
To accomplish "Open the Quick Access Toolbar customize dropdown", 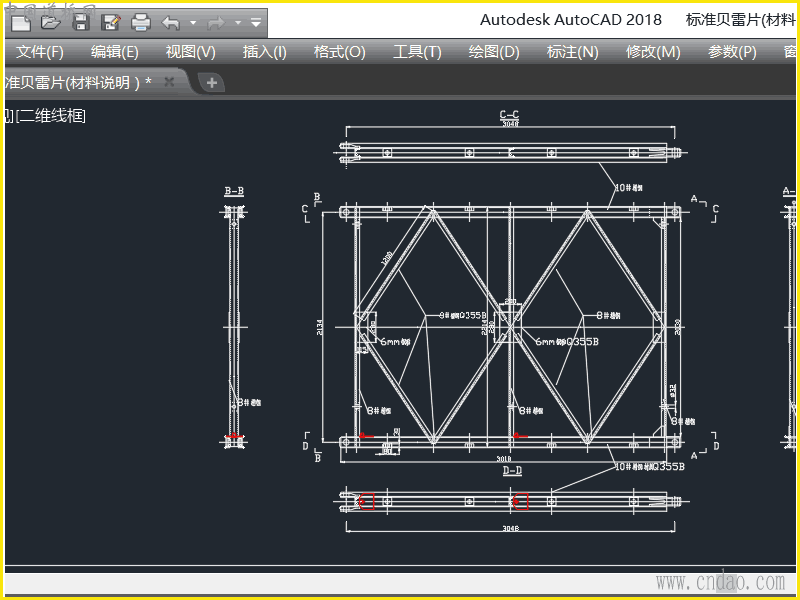I will click(256, 23).
